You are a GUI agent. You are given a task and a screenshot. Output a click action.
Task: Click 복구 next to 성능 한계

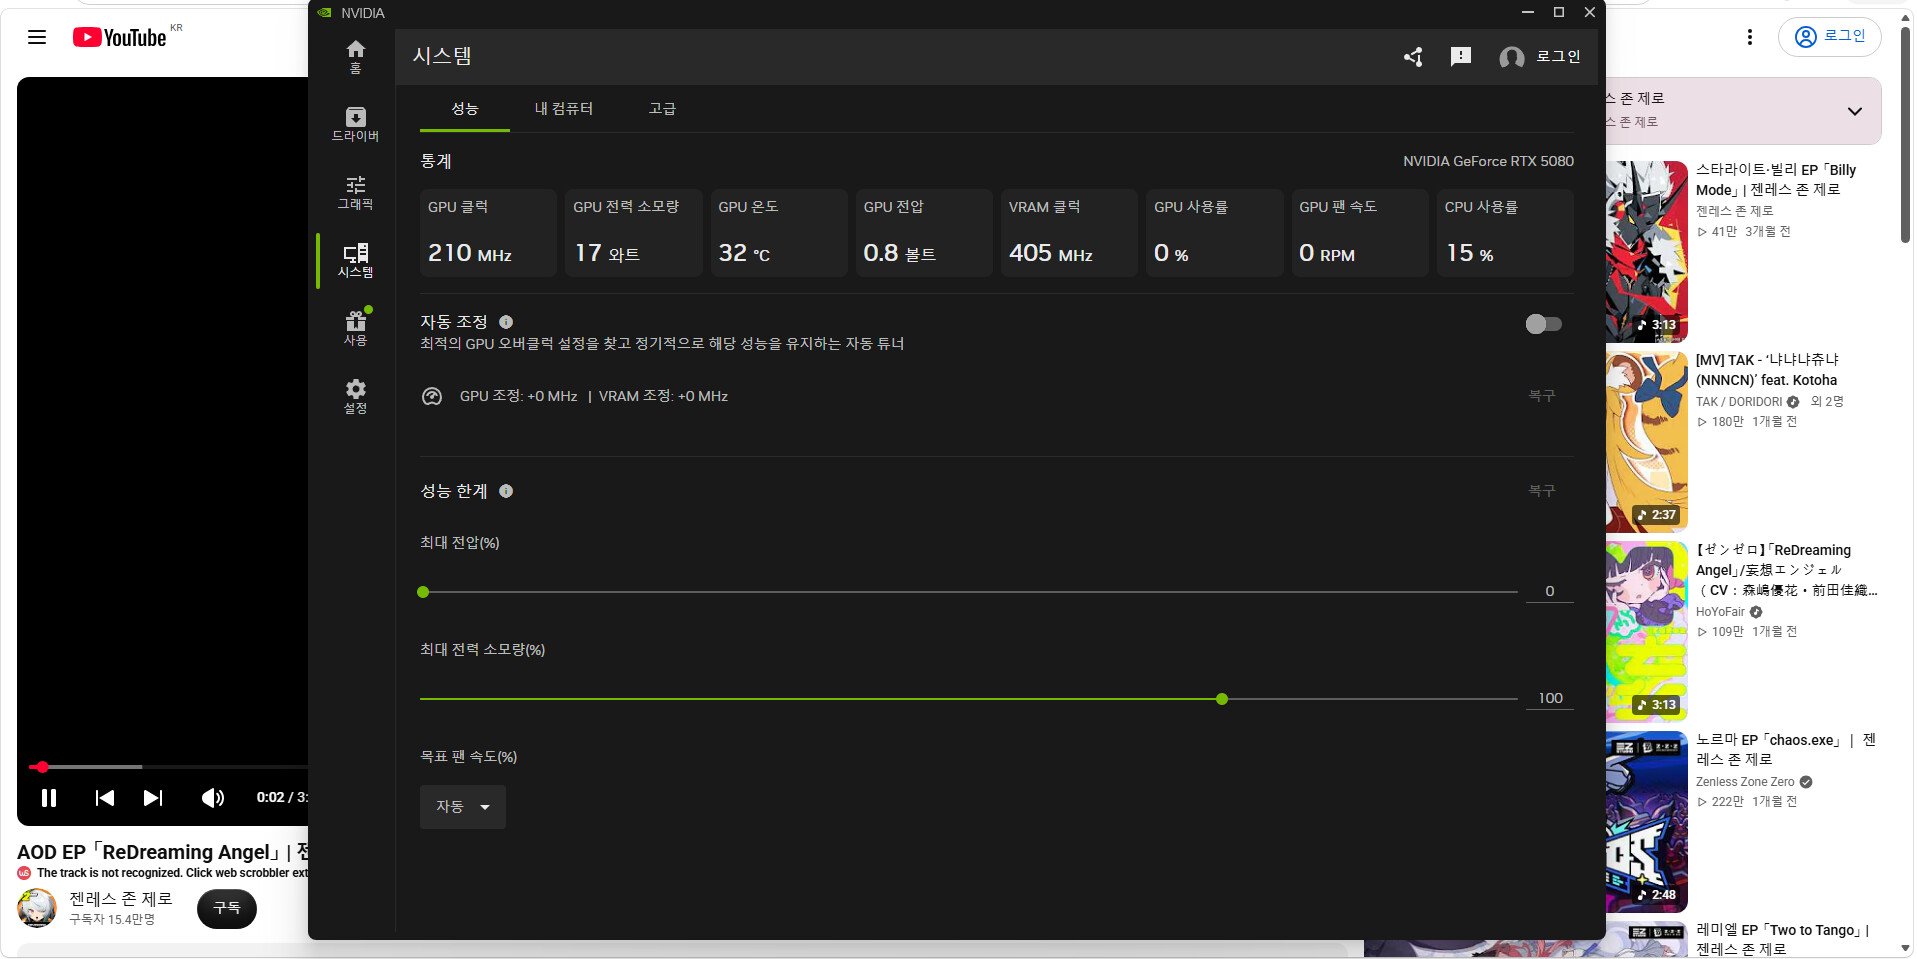click(1542, 491)
